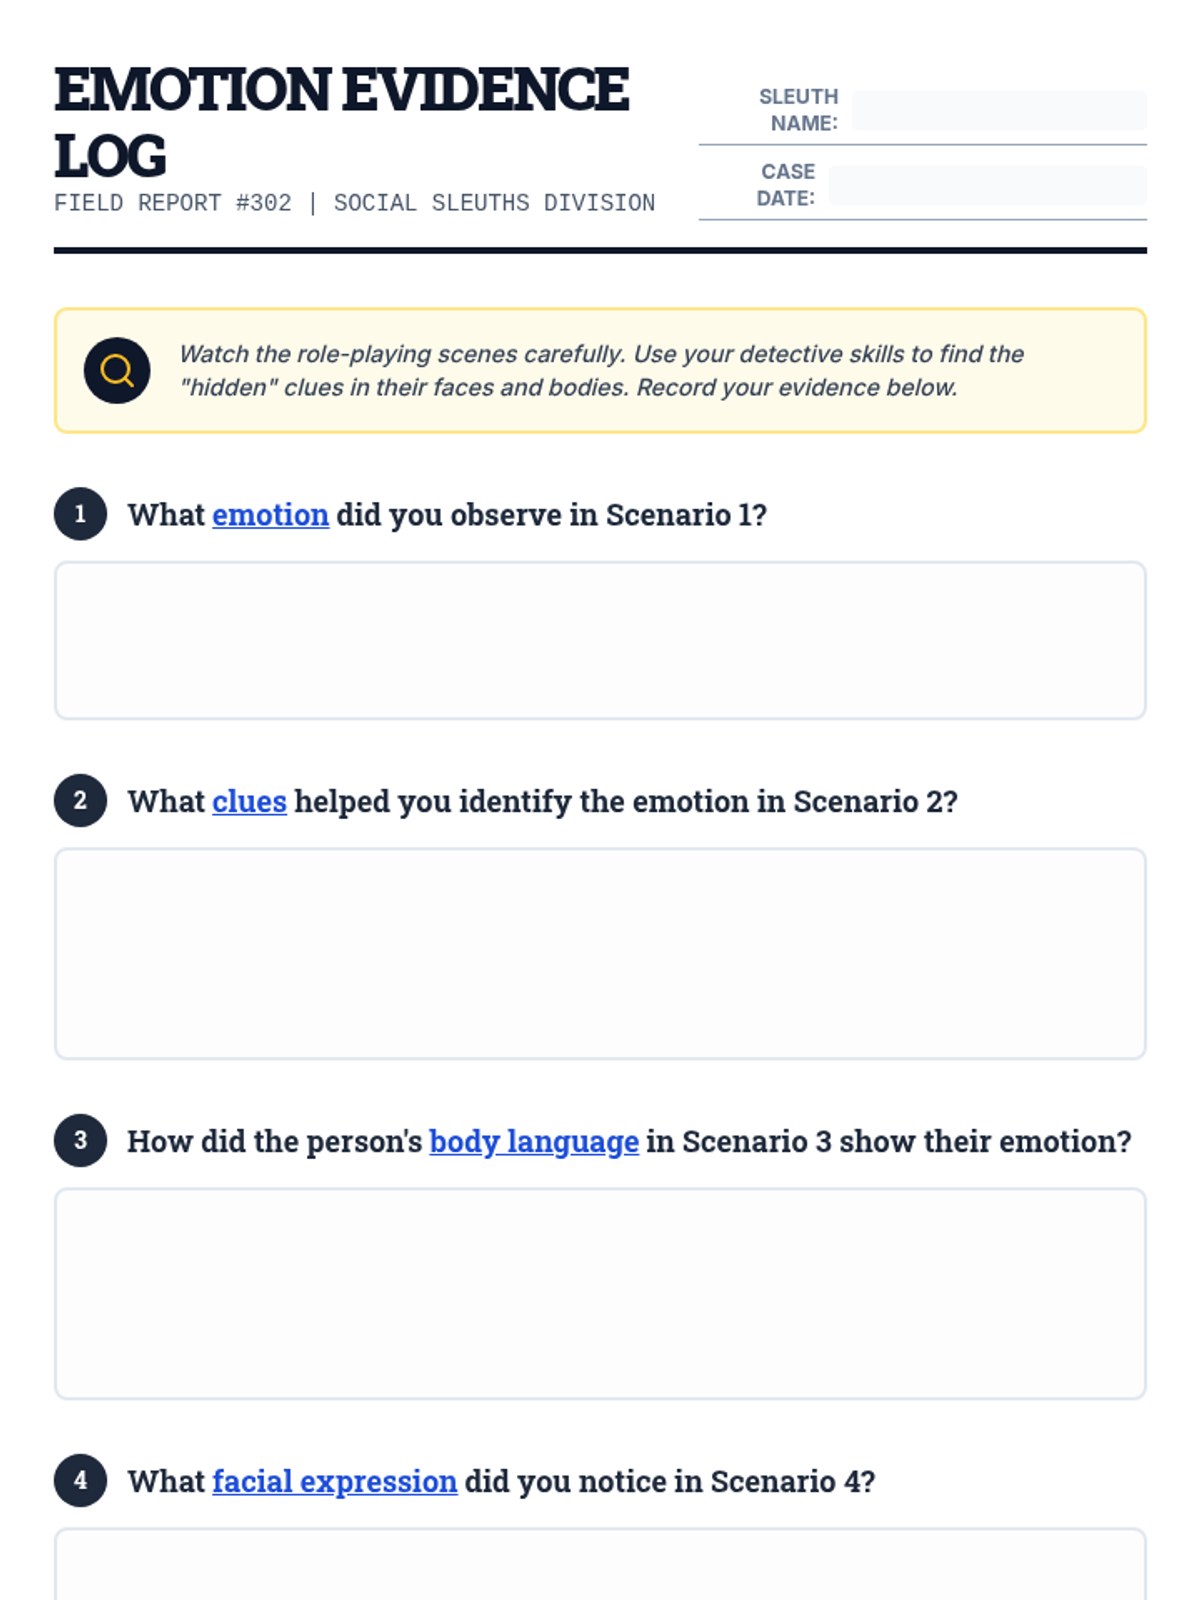The width and height of the screenshot is (1200, 1600).
Task: Click the Emotion Evidence Log title
Action: pos(341,122)
